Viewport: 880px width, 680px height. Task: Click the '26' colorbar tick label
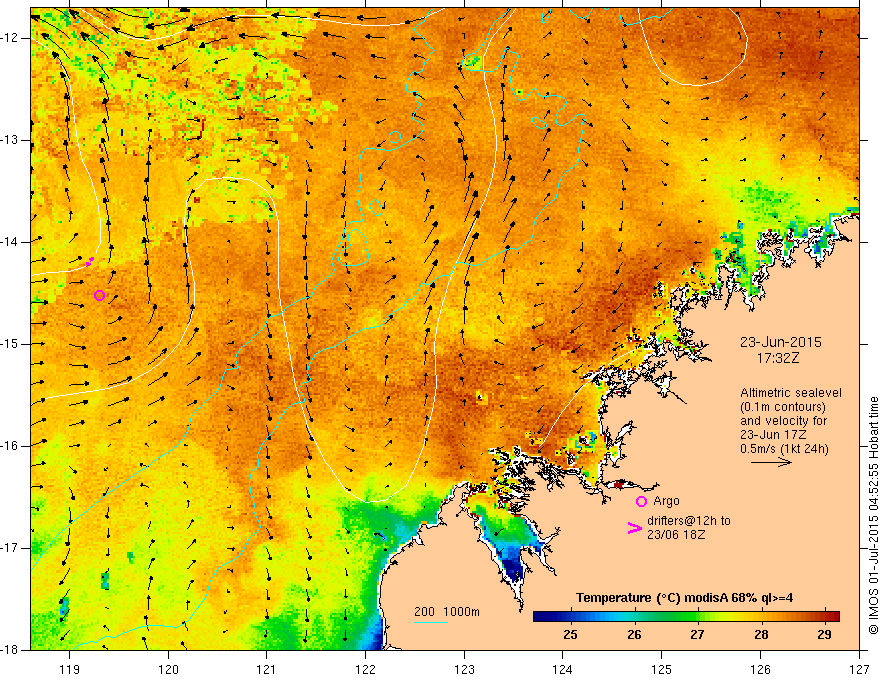[634, 635]
